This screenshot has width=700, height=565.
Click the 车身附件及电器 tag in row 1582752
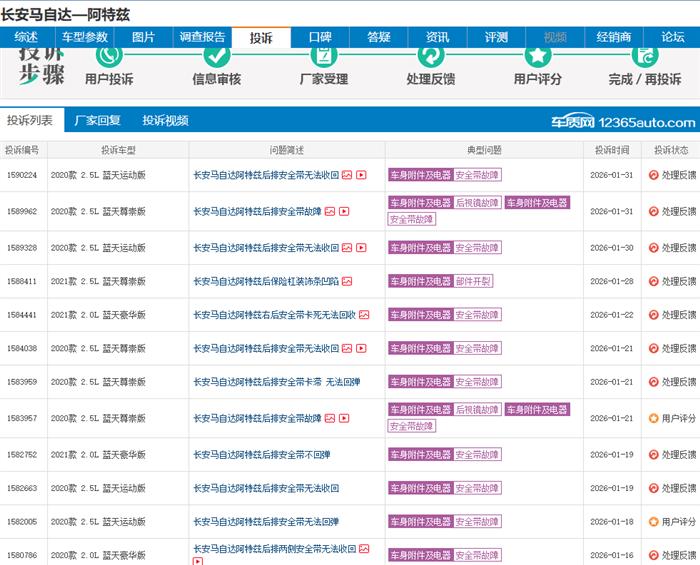420,455
